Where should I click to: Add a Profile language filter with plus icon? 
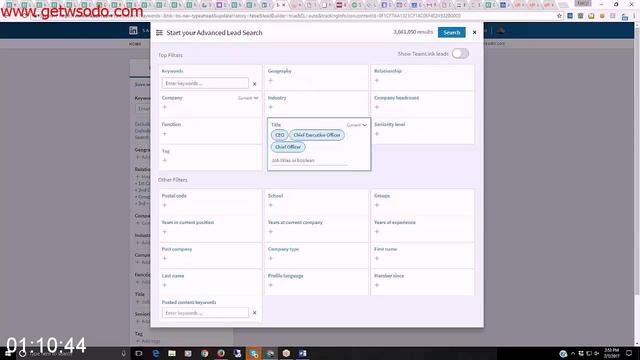click(270, 285)
